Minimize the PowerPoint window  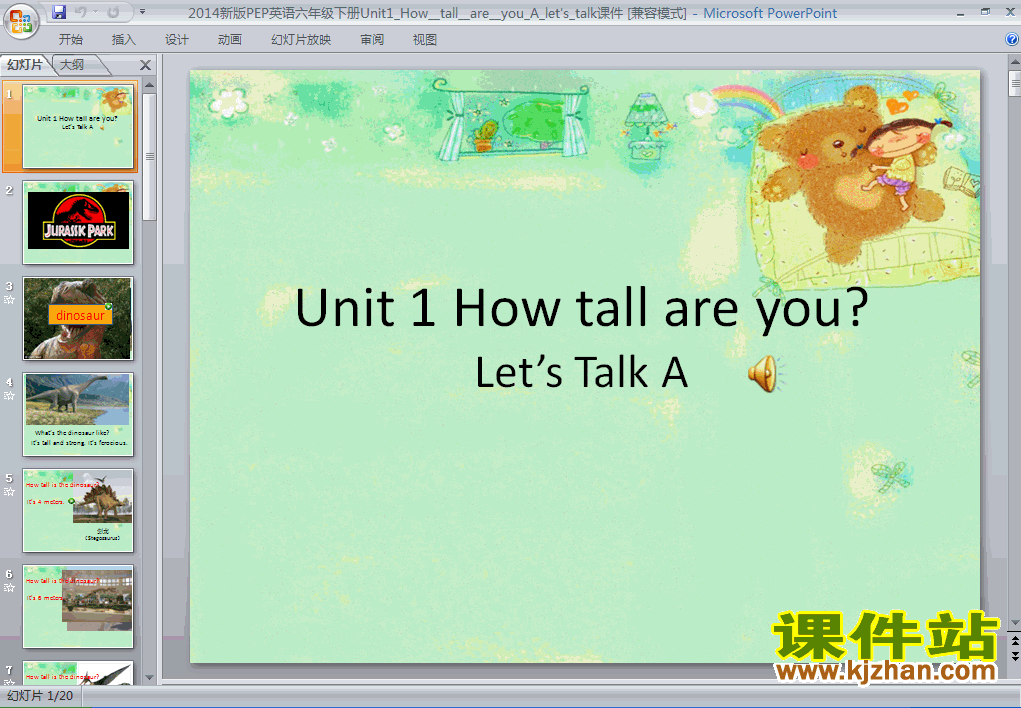[960, 12]
